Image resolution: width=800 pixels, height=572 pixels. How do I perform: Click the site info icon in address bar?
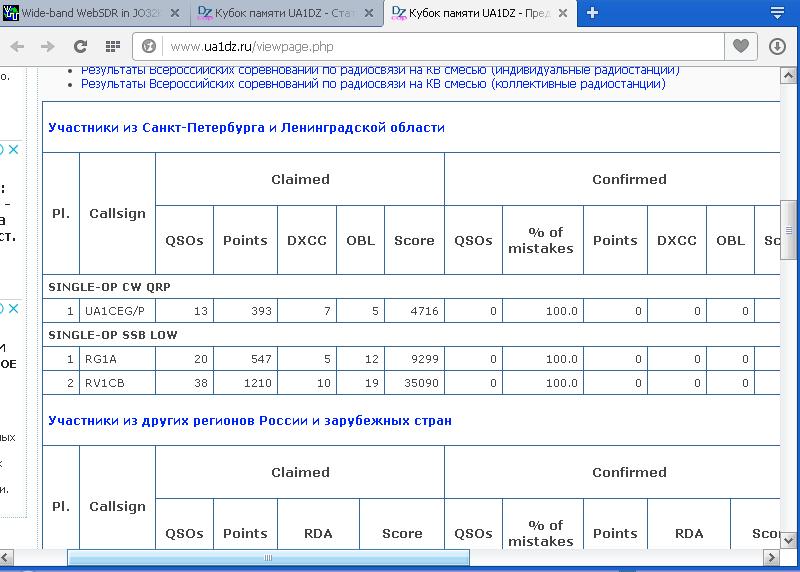[148, 47]
